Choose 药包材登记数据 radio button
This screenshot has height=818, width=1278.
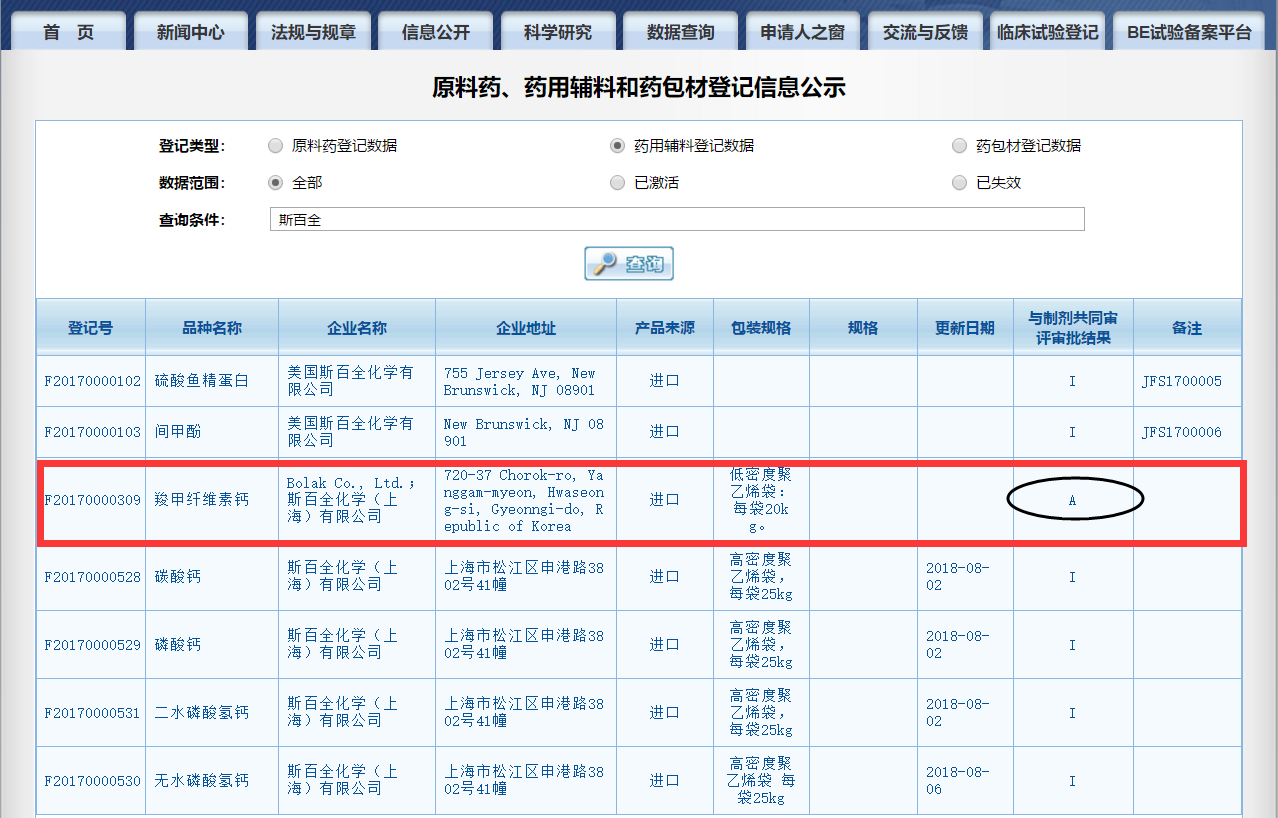960,146
